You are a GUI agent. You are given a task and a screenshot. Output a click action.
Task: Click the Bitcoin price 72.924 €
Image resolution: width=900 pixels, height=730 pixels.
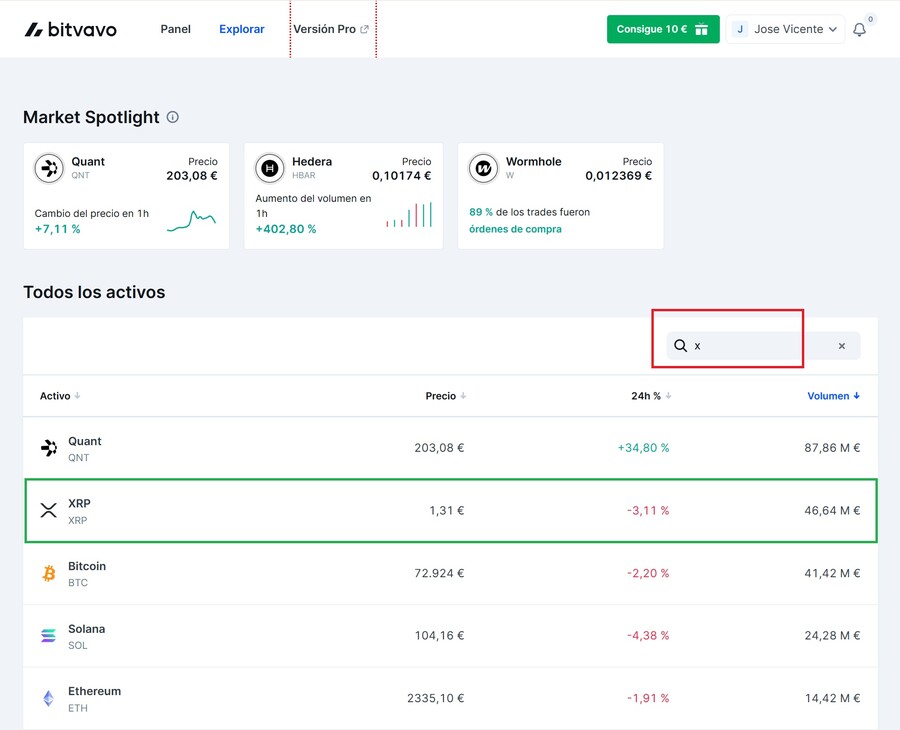(439, 573)
